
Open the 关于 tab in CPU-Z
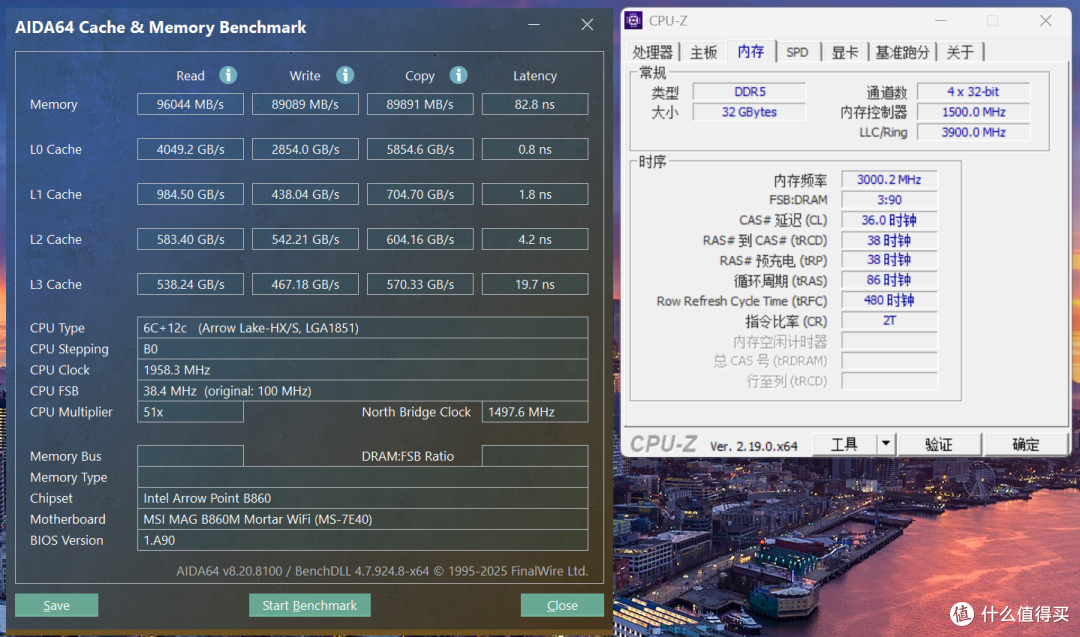(x=960, y=52)
